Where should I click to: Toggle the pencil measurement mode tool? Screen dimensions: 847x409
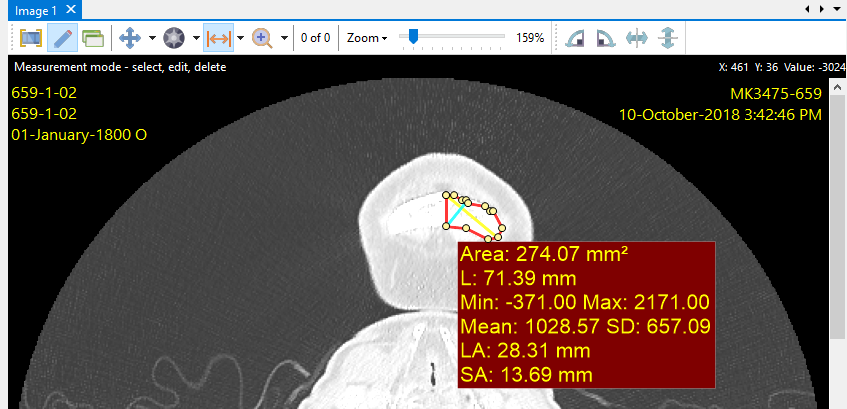pos(62,38)
